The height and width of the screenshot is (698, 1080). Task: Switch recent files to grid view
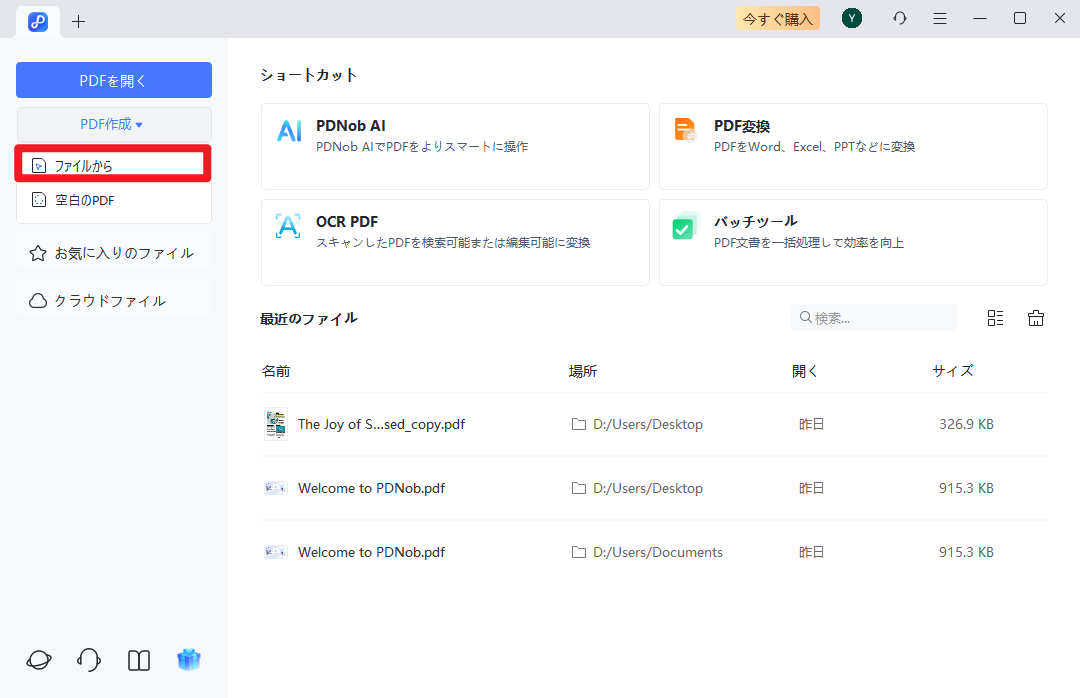995,317
